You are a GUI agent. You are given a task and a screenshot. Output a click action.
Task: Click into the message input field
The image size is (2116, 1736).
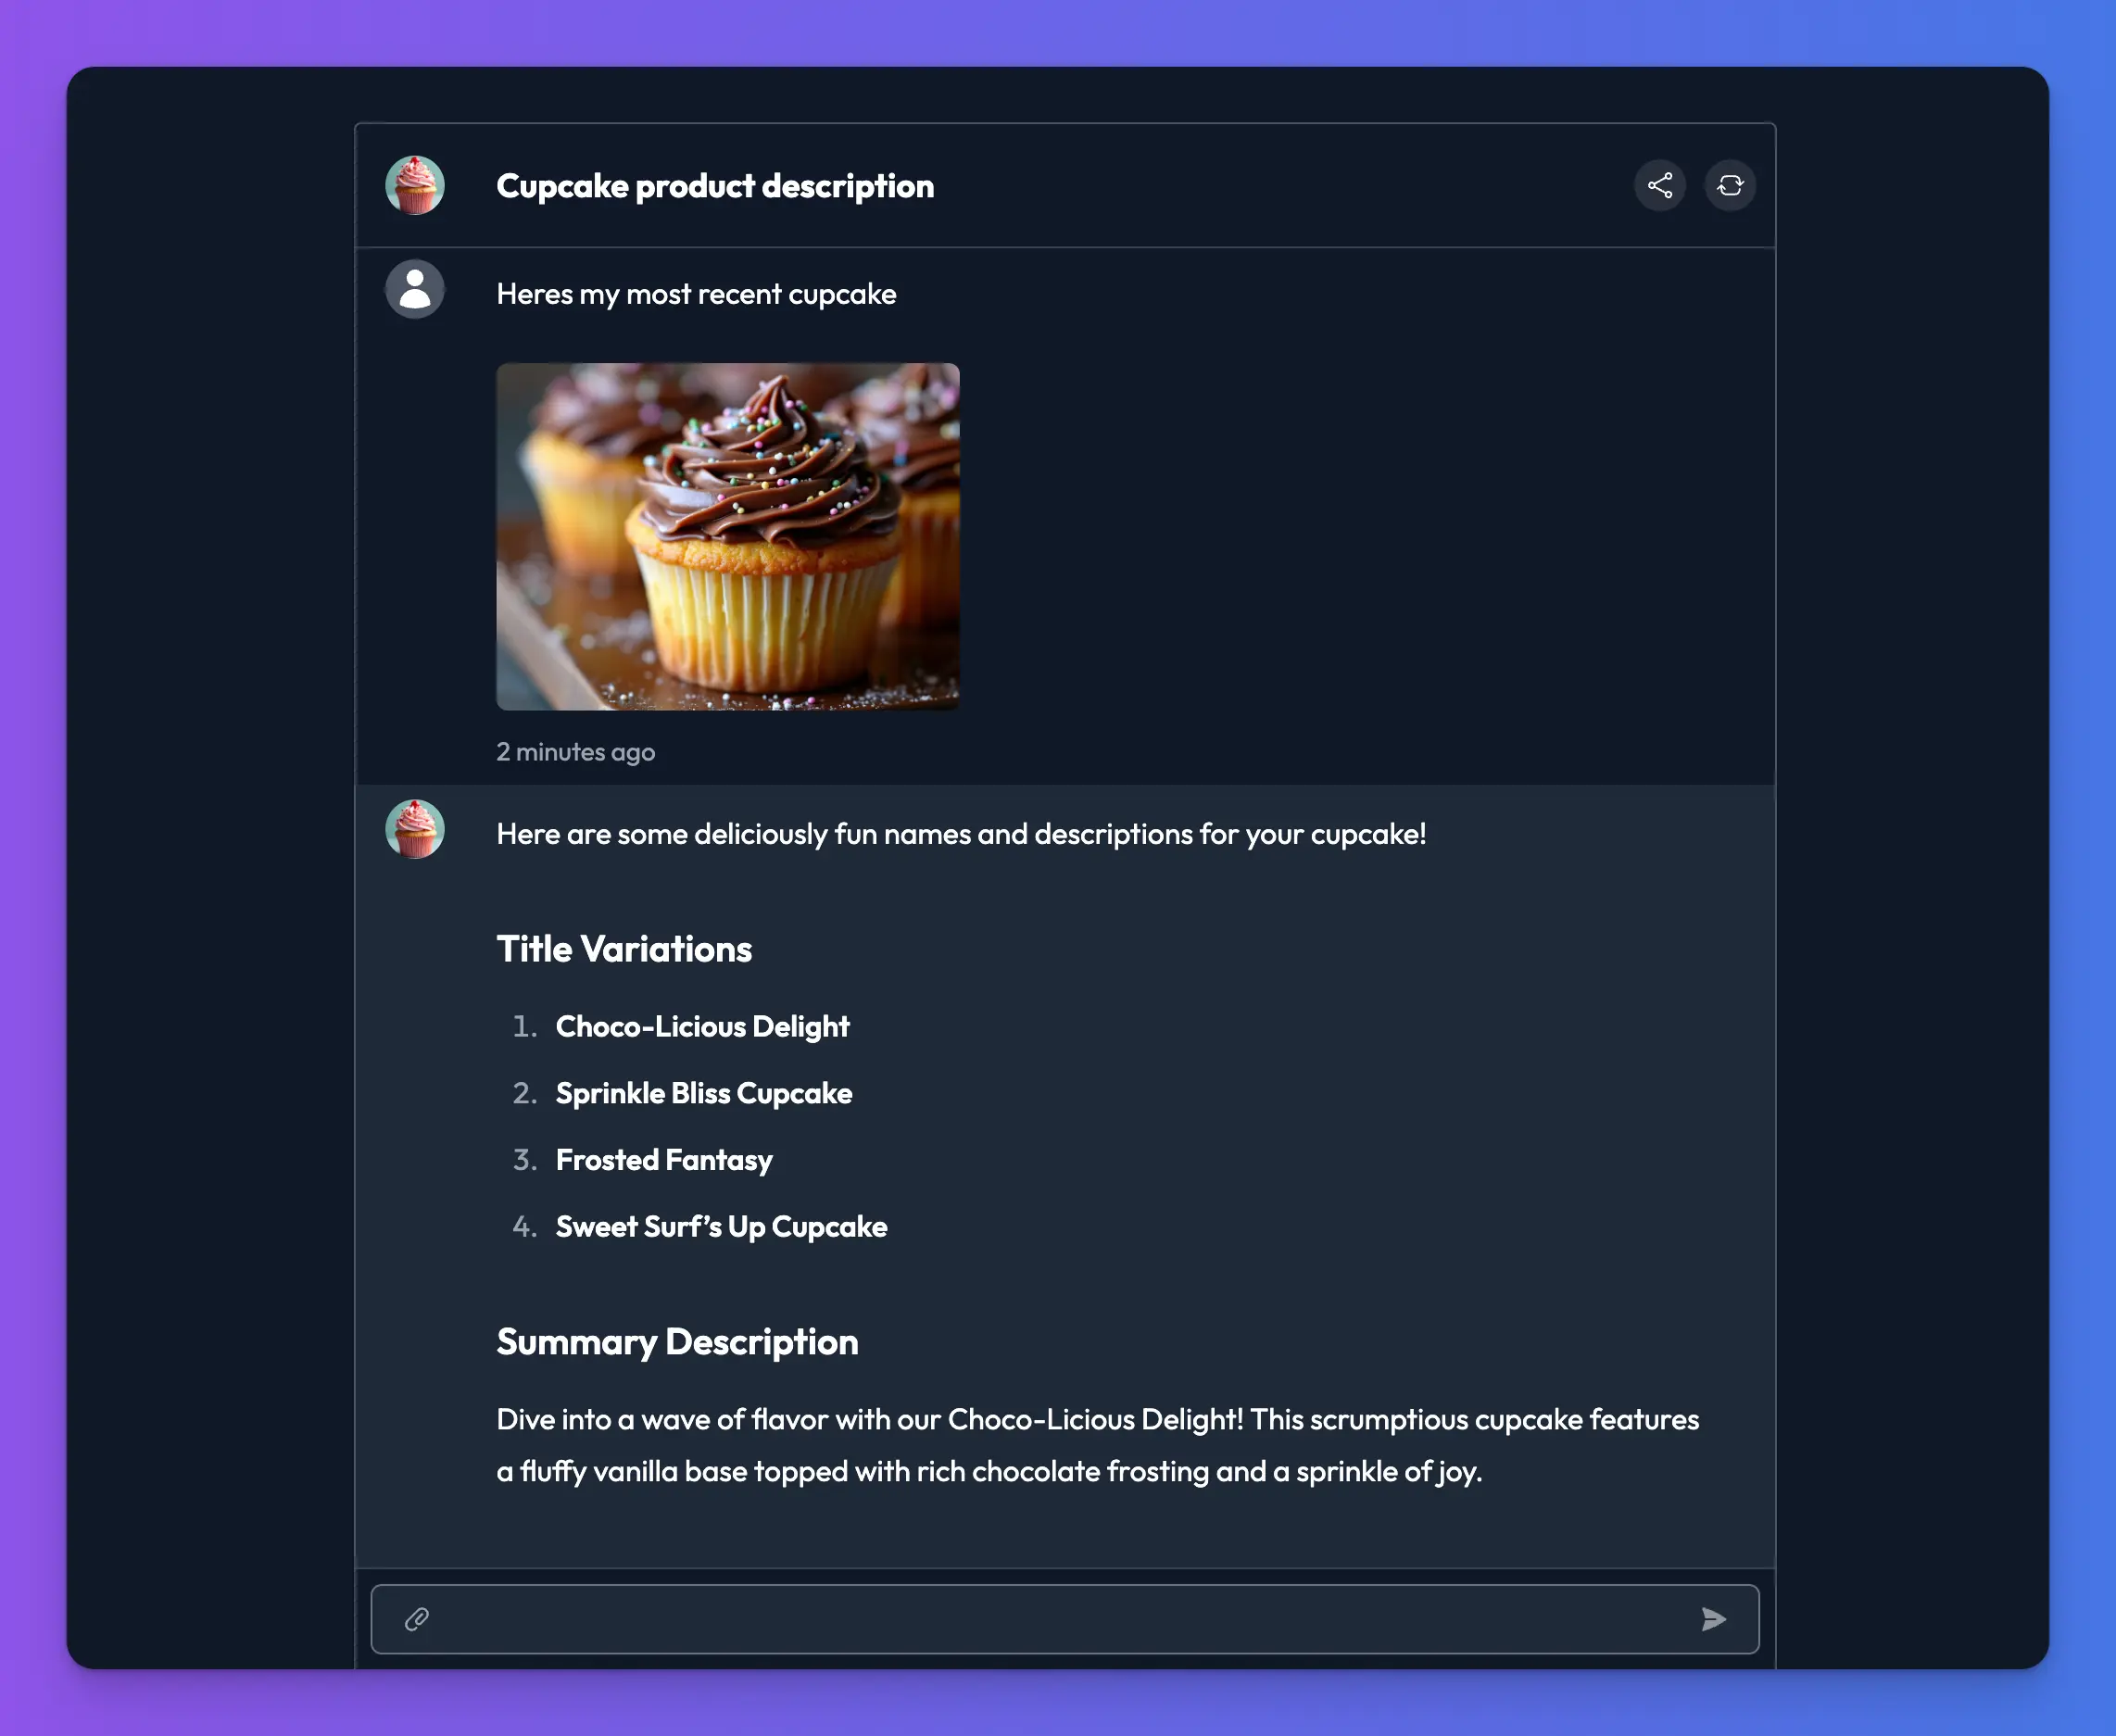pos(1065,1619)
